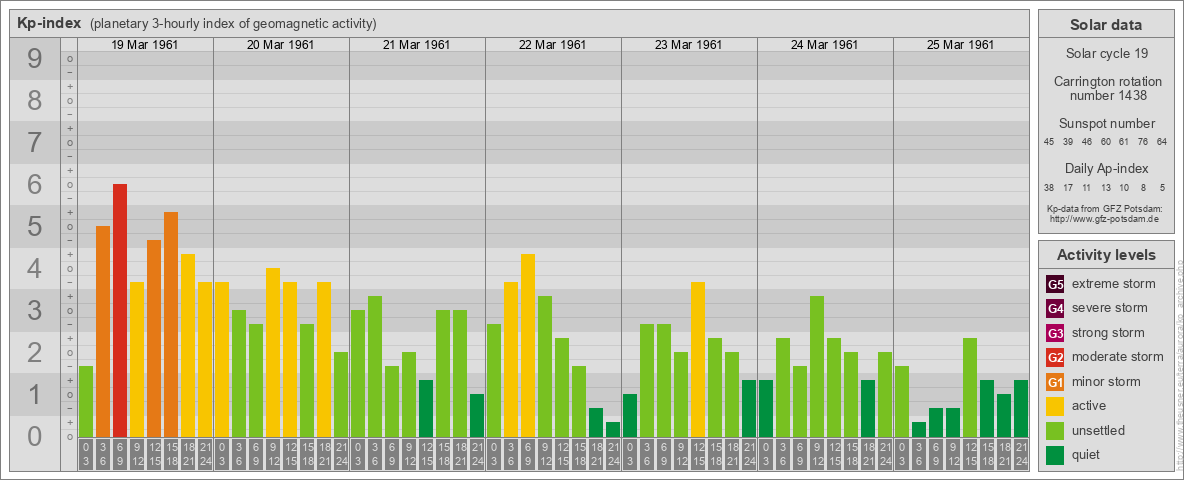Select the light green 'unsettled' legend swatch
1184x480 pixels.
coord(1055,431)
